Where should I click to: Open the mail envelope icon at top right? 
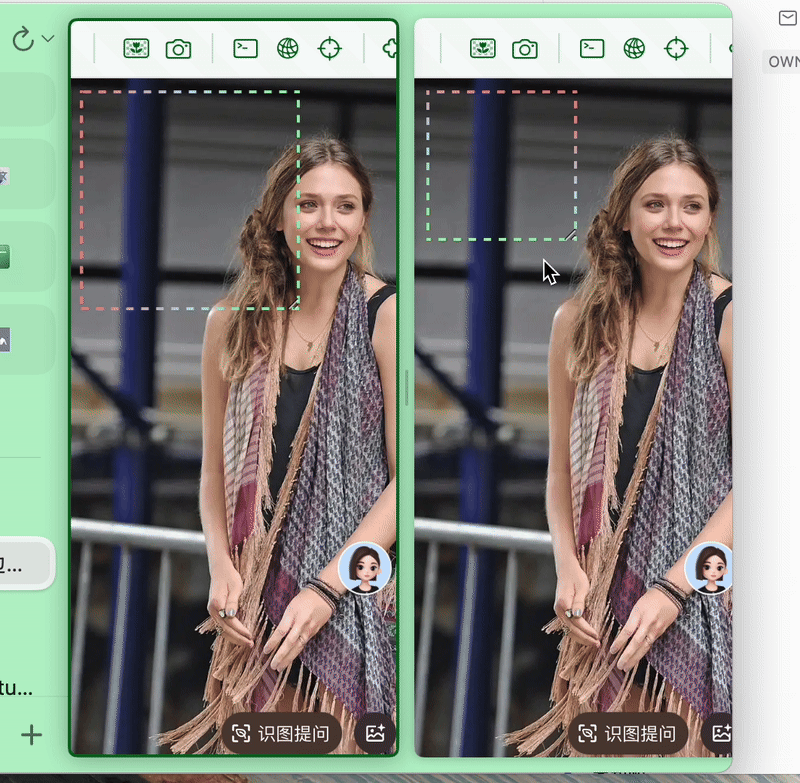pos(788,18)
